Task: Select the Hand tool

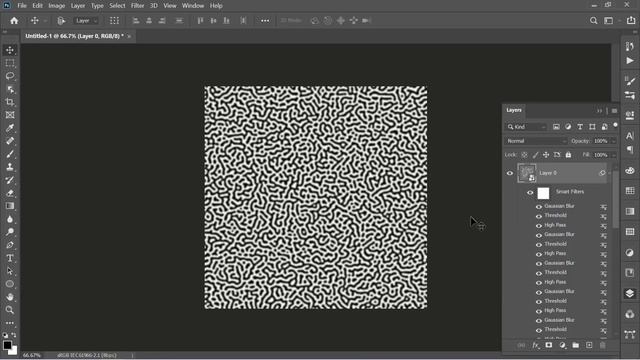Action: click(10, 297)
